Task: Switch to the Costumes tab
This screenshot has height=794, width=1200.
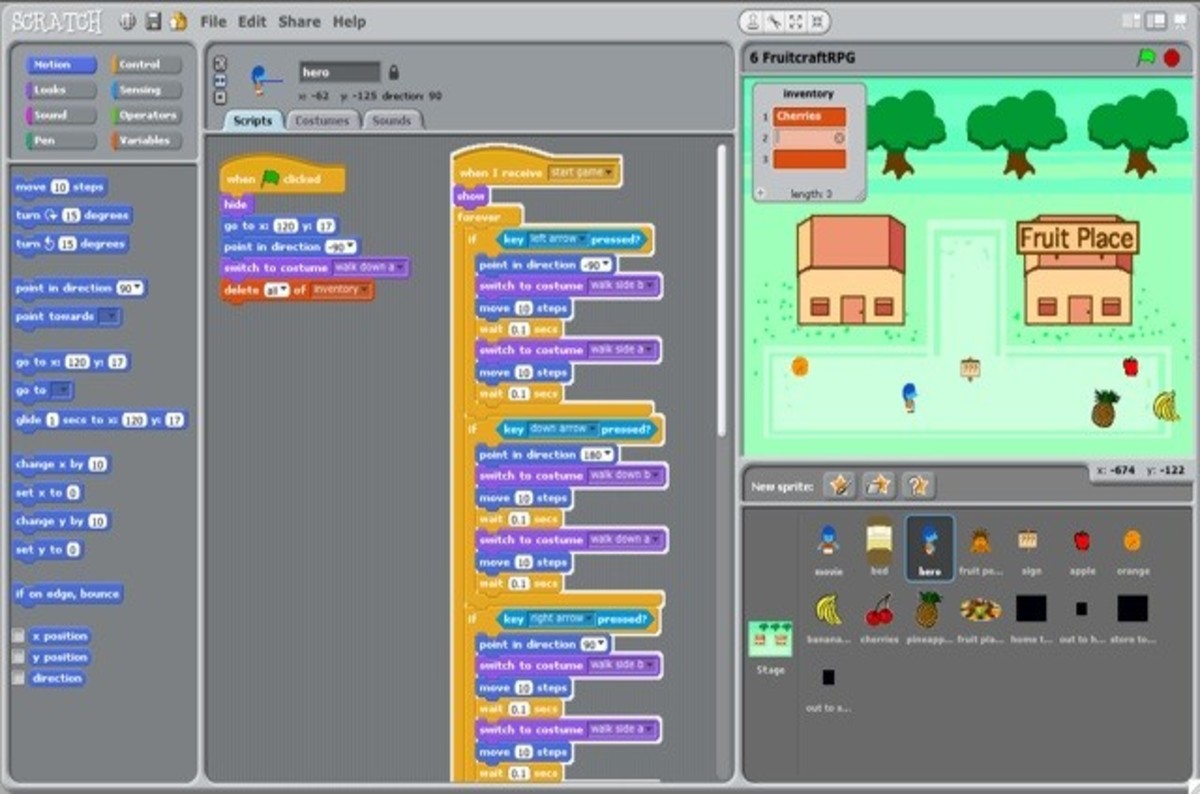Action: pos(322,121)
